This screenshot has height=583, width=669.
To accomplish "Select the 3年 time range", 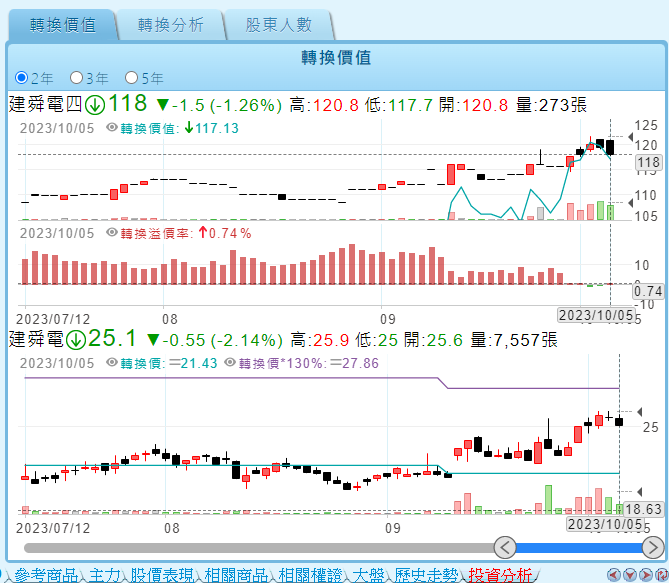I will point(77,77).
